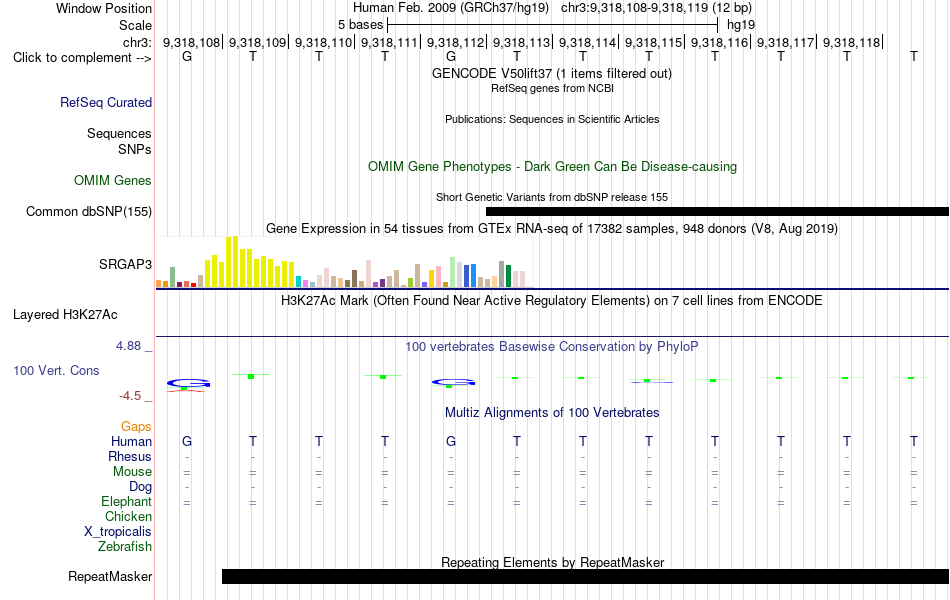Click the Human alignment row label
This screenshot has width=950, height=600.
pyautogui.click(x=131, y=441)
